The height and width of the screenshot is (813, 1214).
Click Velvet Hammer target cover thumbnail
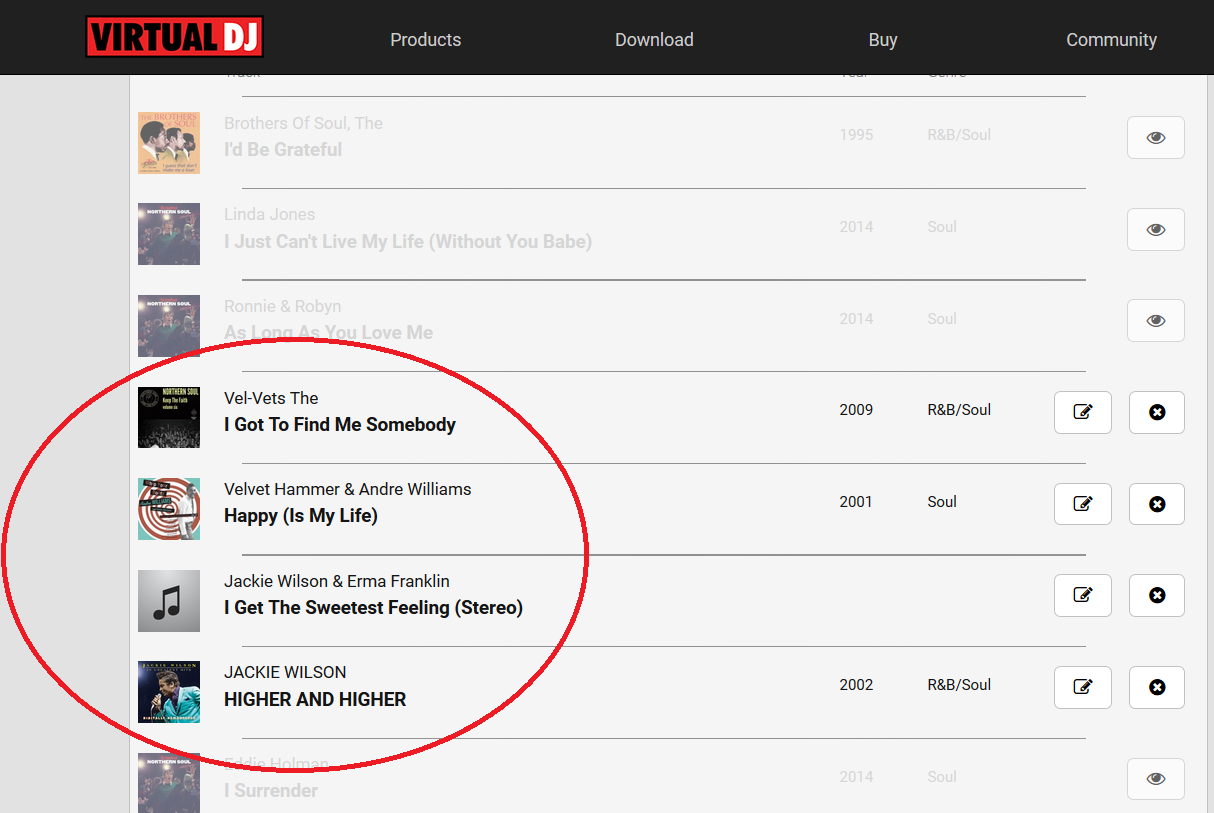pyautogui.click(x=169, y=509)
